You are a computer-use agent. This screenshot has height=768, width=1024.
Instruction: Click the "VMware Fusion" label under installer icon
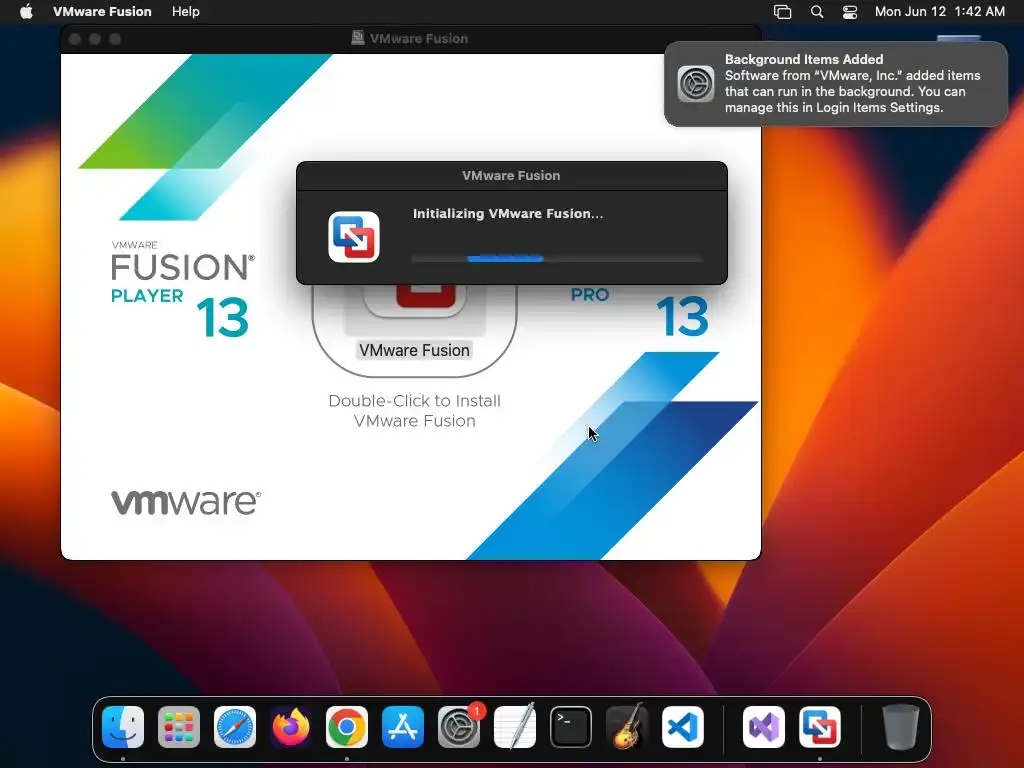coord(415,350)
